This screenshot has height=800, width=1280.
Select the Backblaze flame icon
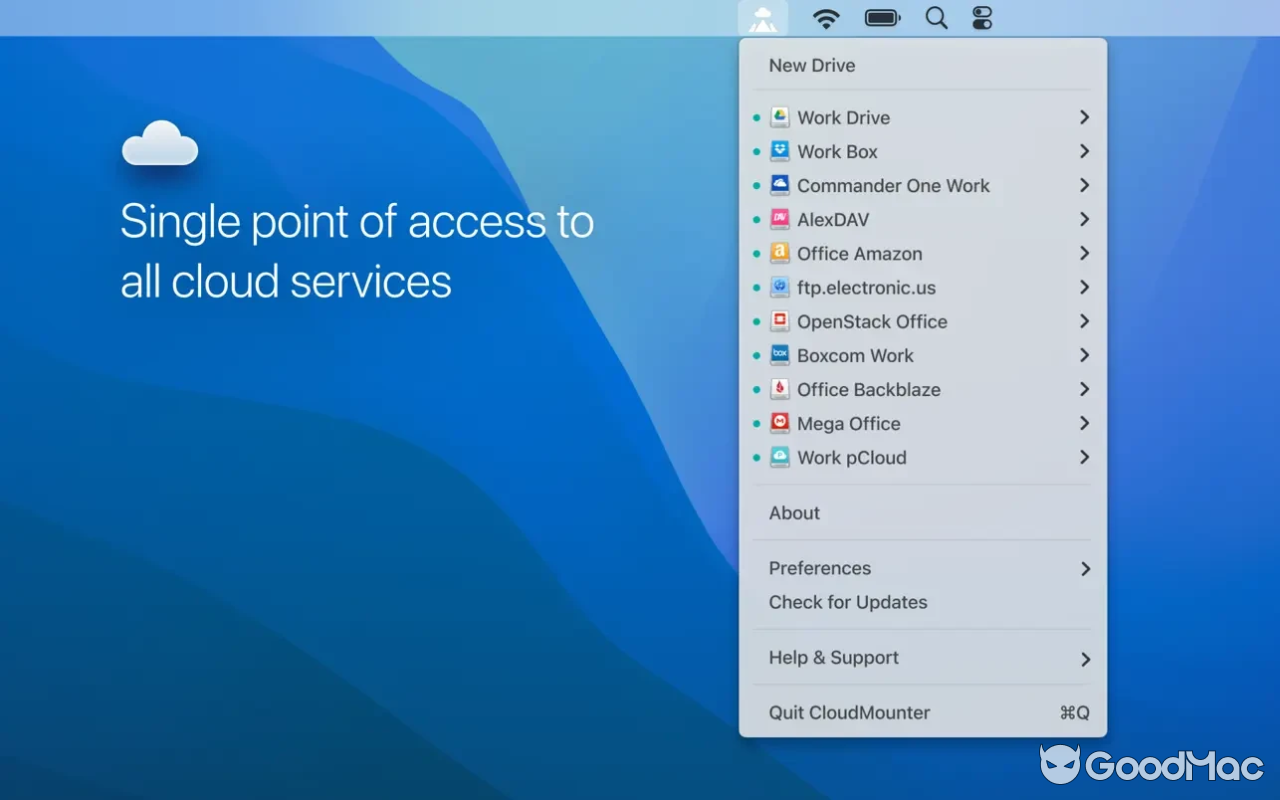(780, 389)
